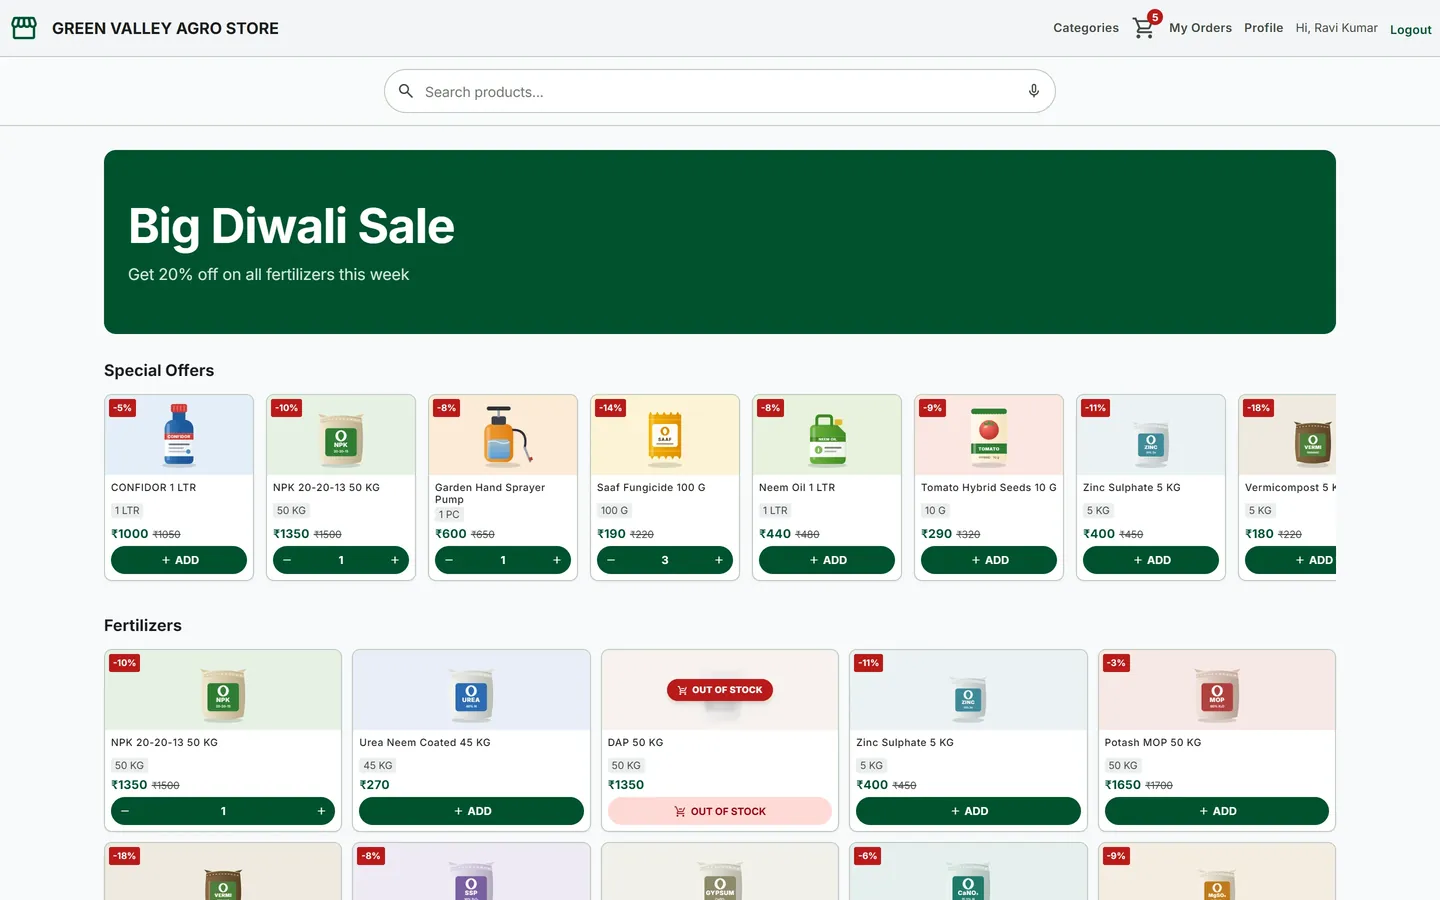
Task: Add Vermicompost to cart in Special Offers
Action: tap(1290, 560)
